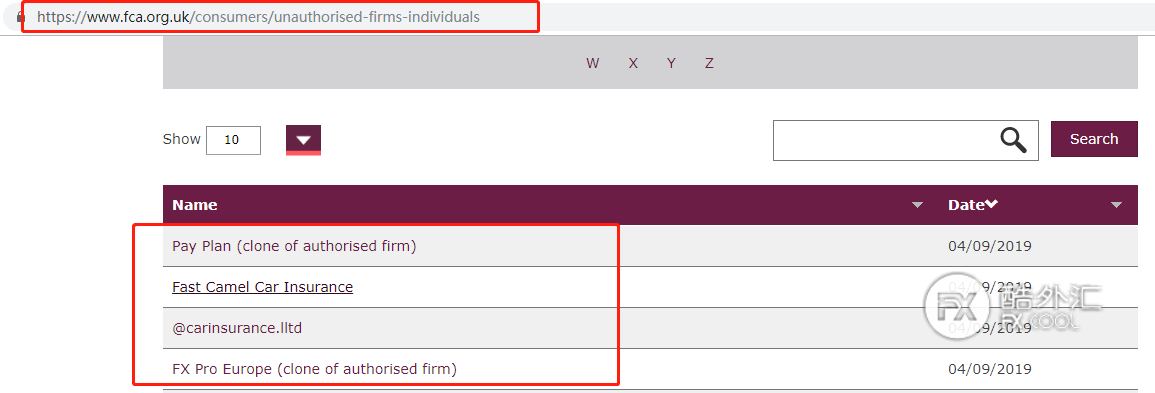Open FX Pro Europe clone entry
Screen dimensions: 1155x393
(x=314, y=369)
